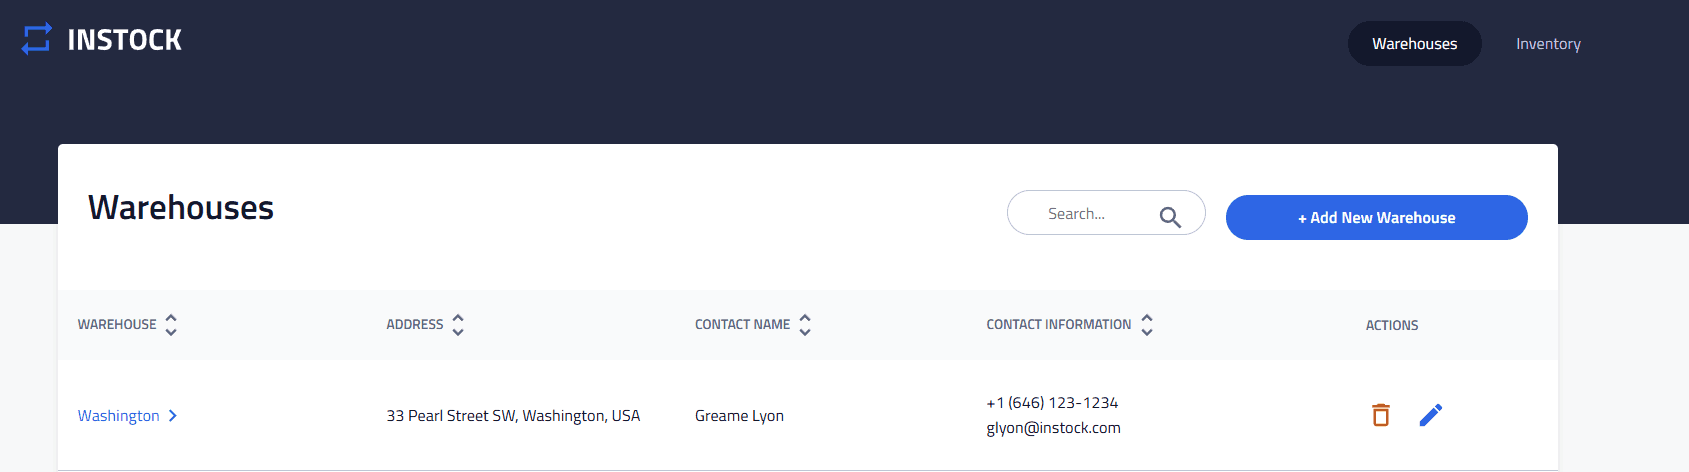This screenshot has height=472, width=1689.
Task: Delete the Washington warehouse with trash icon
Action: [x=1381, y=415]
